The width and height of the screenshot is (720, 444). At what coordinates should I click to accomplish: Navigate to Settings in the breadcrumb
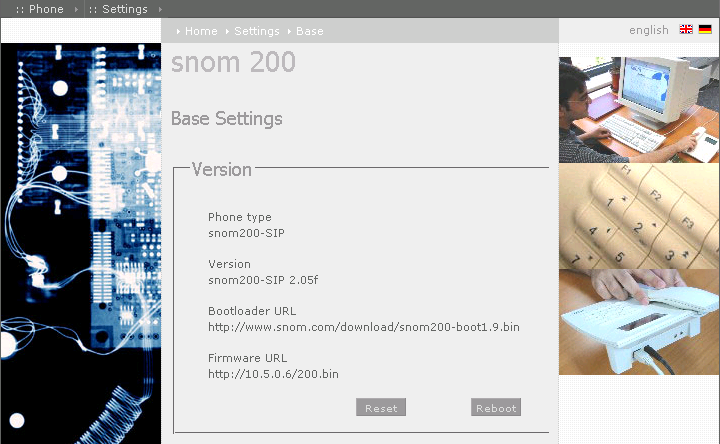point(257,31)
